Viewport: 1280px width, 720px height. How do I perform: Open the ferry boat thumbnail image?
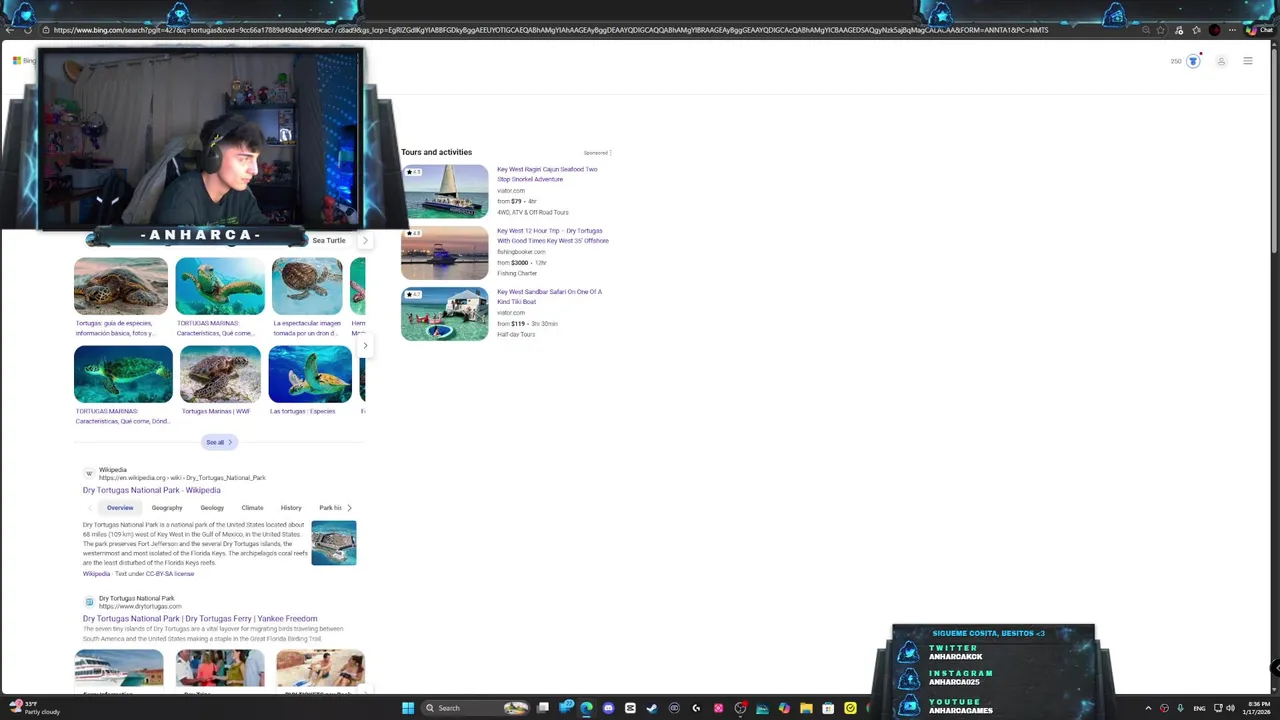[119, 668]
